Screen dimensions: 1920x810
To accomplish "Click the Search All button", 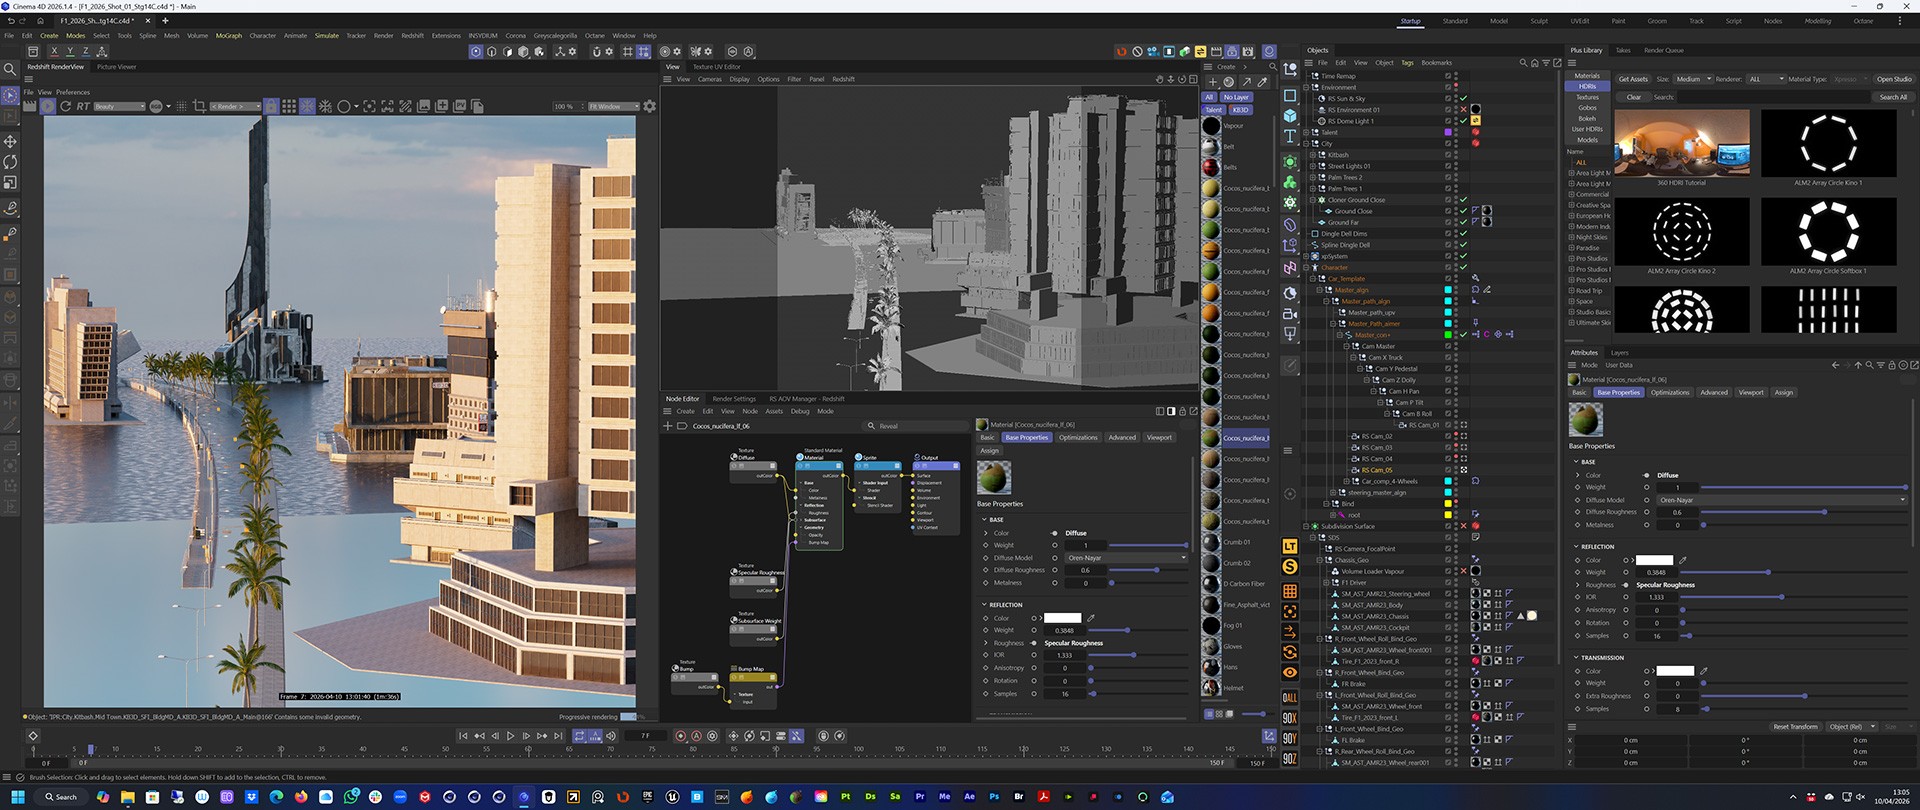I will point(1893,97).
